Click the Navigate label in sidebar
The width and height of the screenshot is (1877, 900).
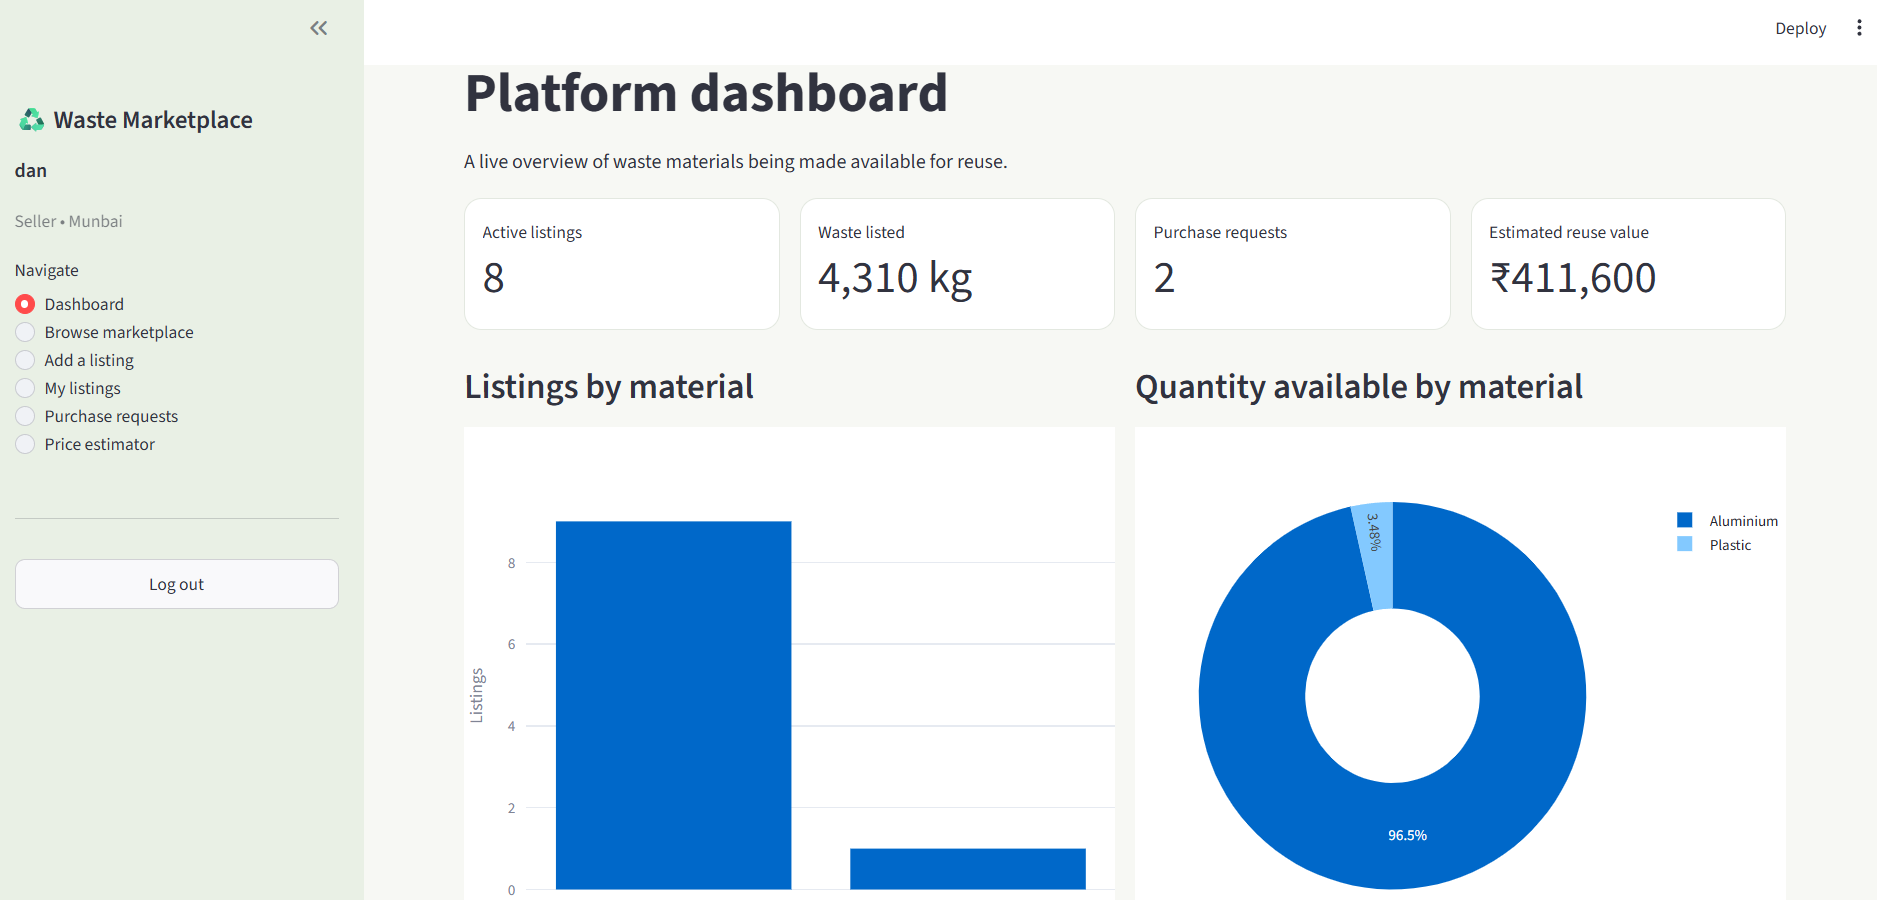[47, 270]
